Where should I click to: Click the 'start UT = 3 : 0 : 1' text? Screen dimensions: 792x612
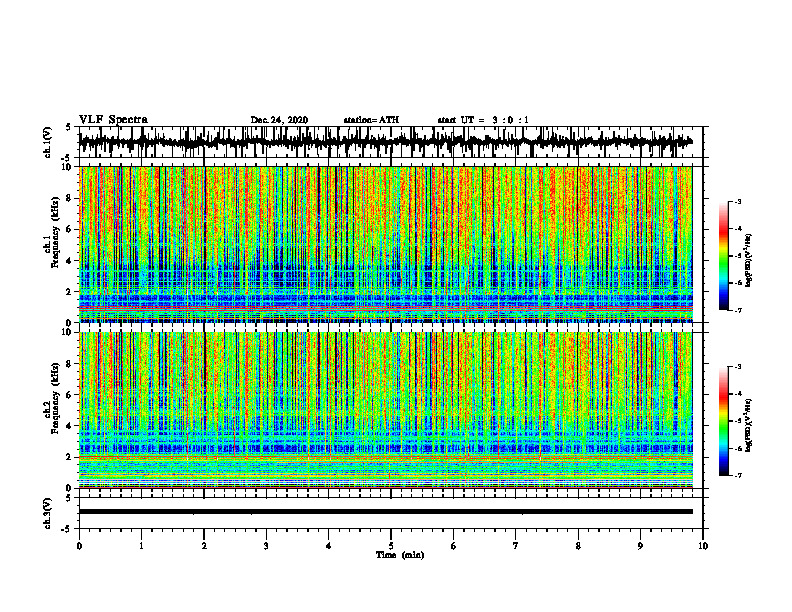pyautogui.click(x=483, y=120)
